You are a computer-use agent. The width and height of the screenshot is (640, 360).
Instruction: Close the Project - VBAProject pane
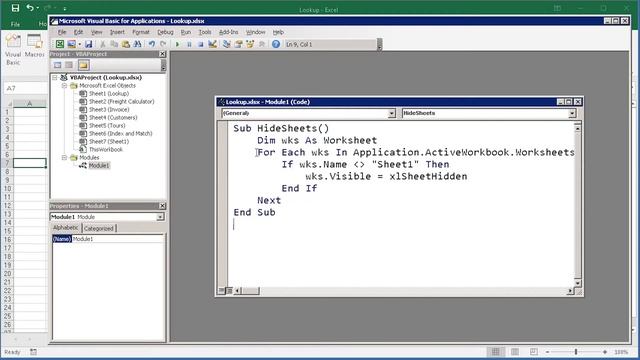pos(162,54)
